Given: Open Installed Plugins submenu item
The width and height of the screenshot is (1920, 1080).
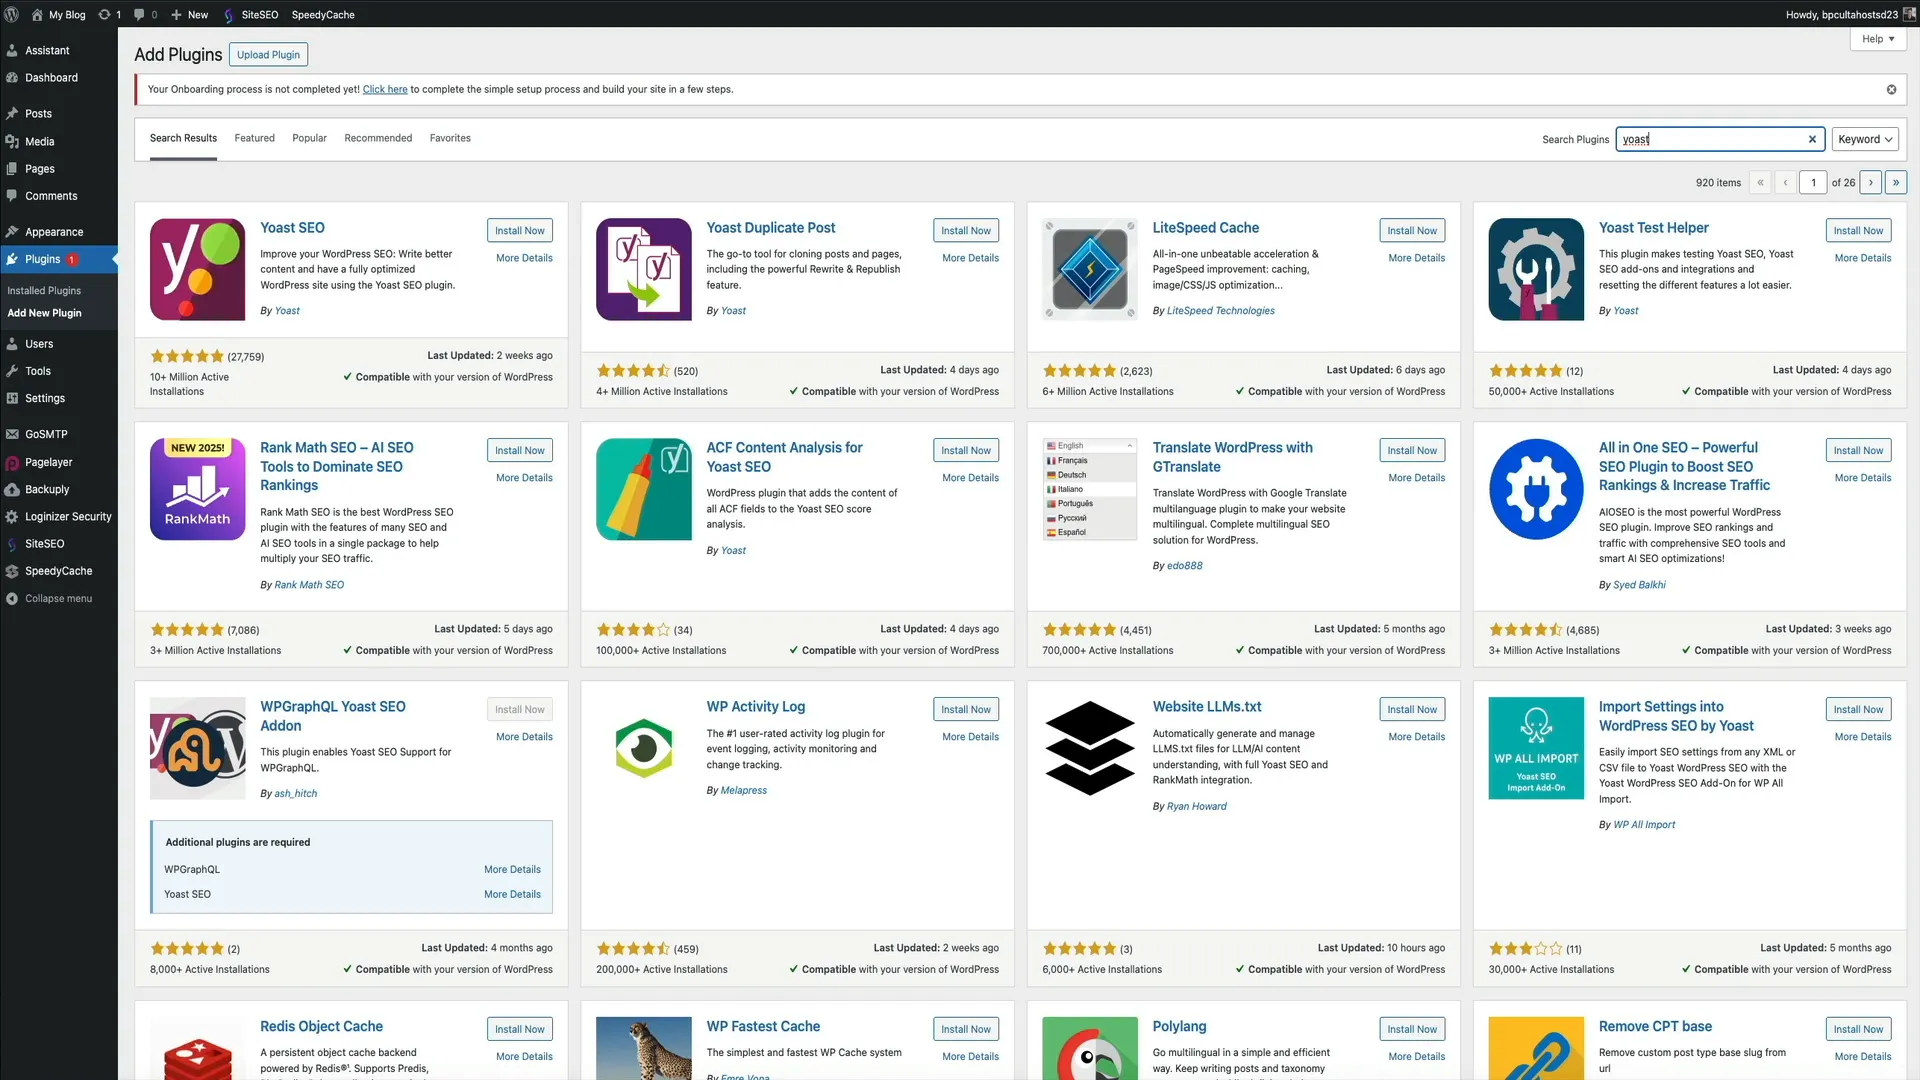Looking at the screenshot, I should pyautogui.click(x=44, y=290).
